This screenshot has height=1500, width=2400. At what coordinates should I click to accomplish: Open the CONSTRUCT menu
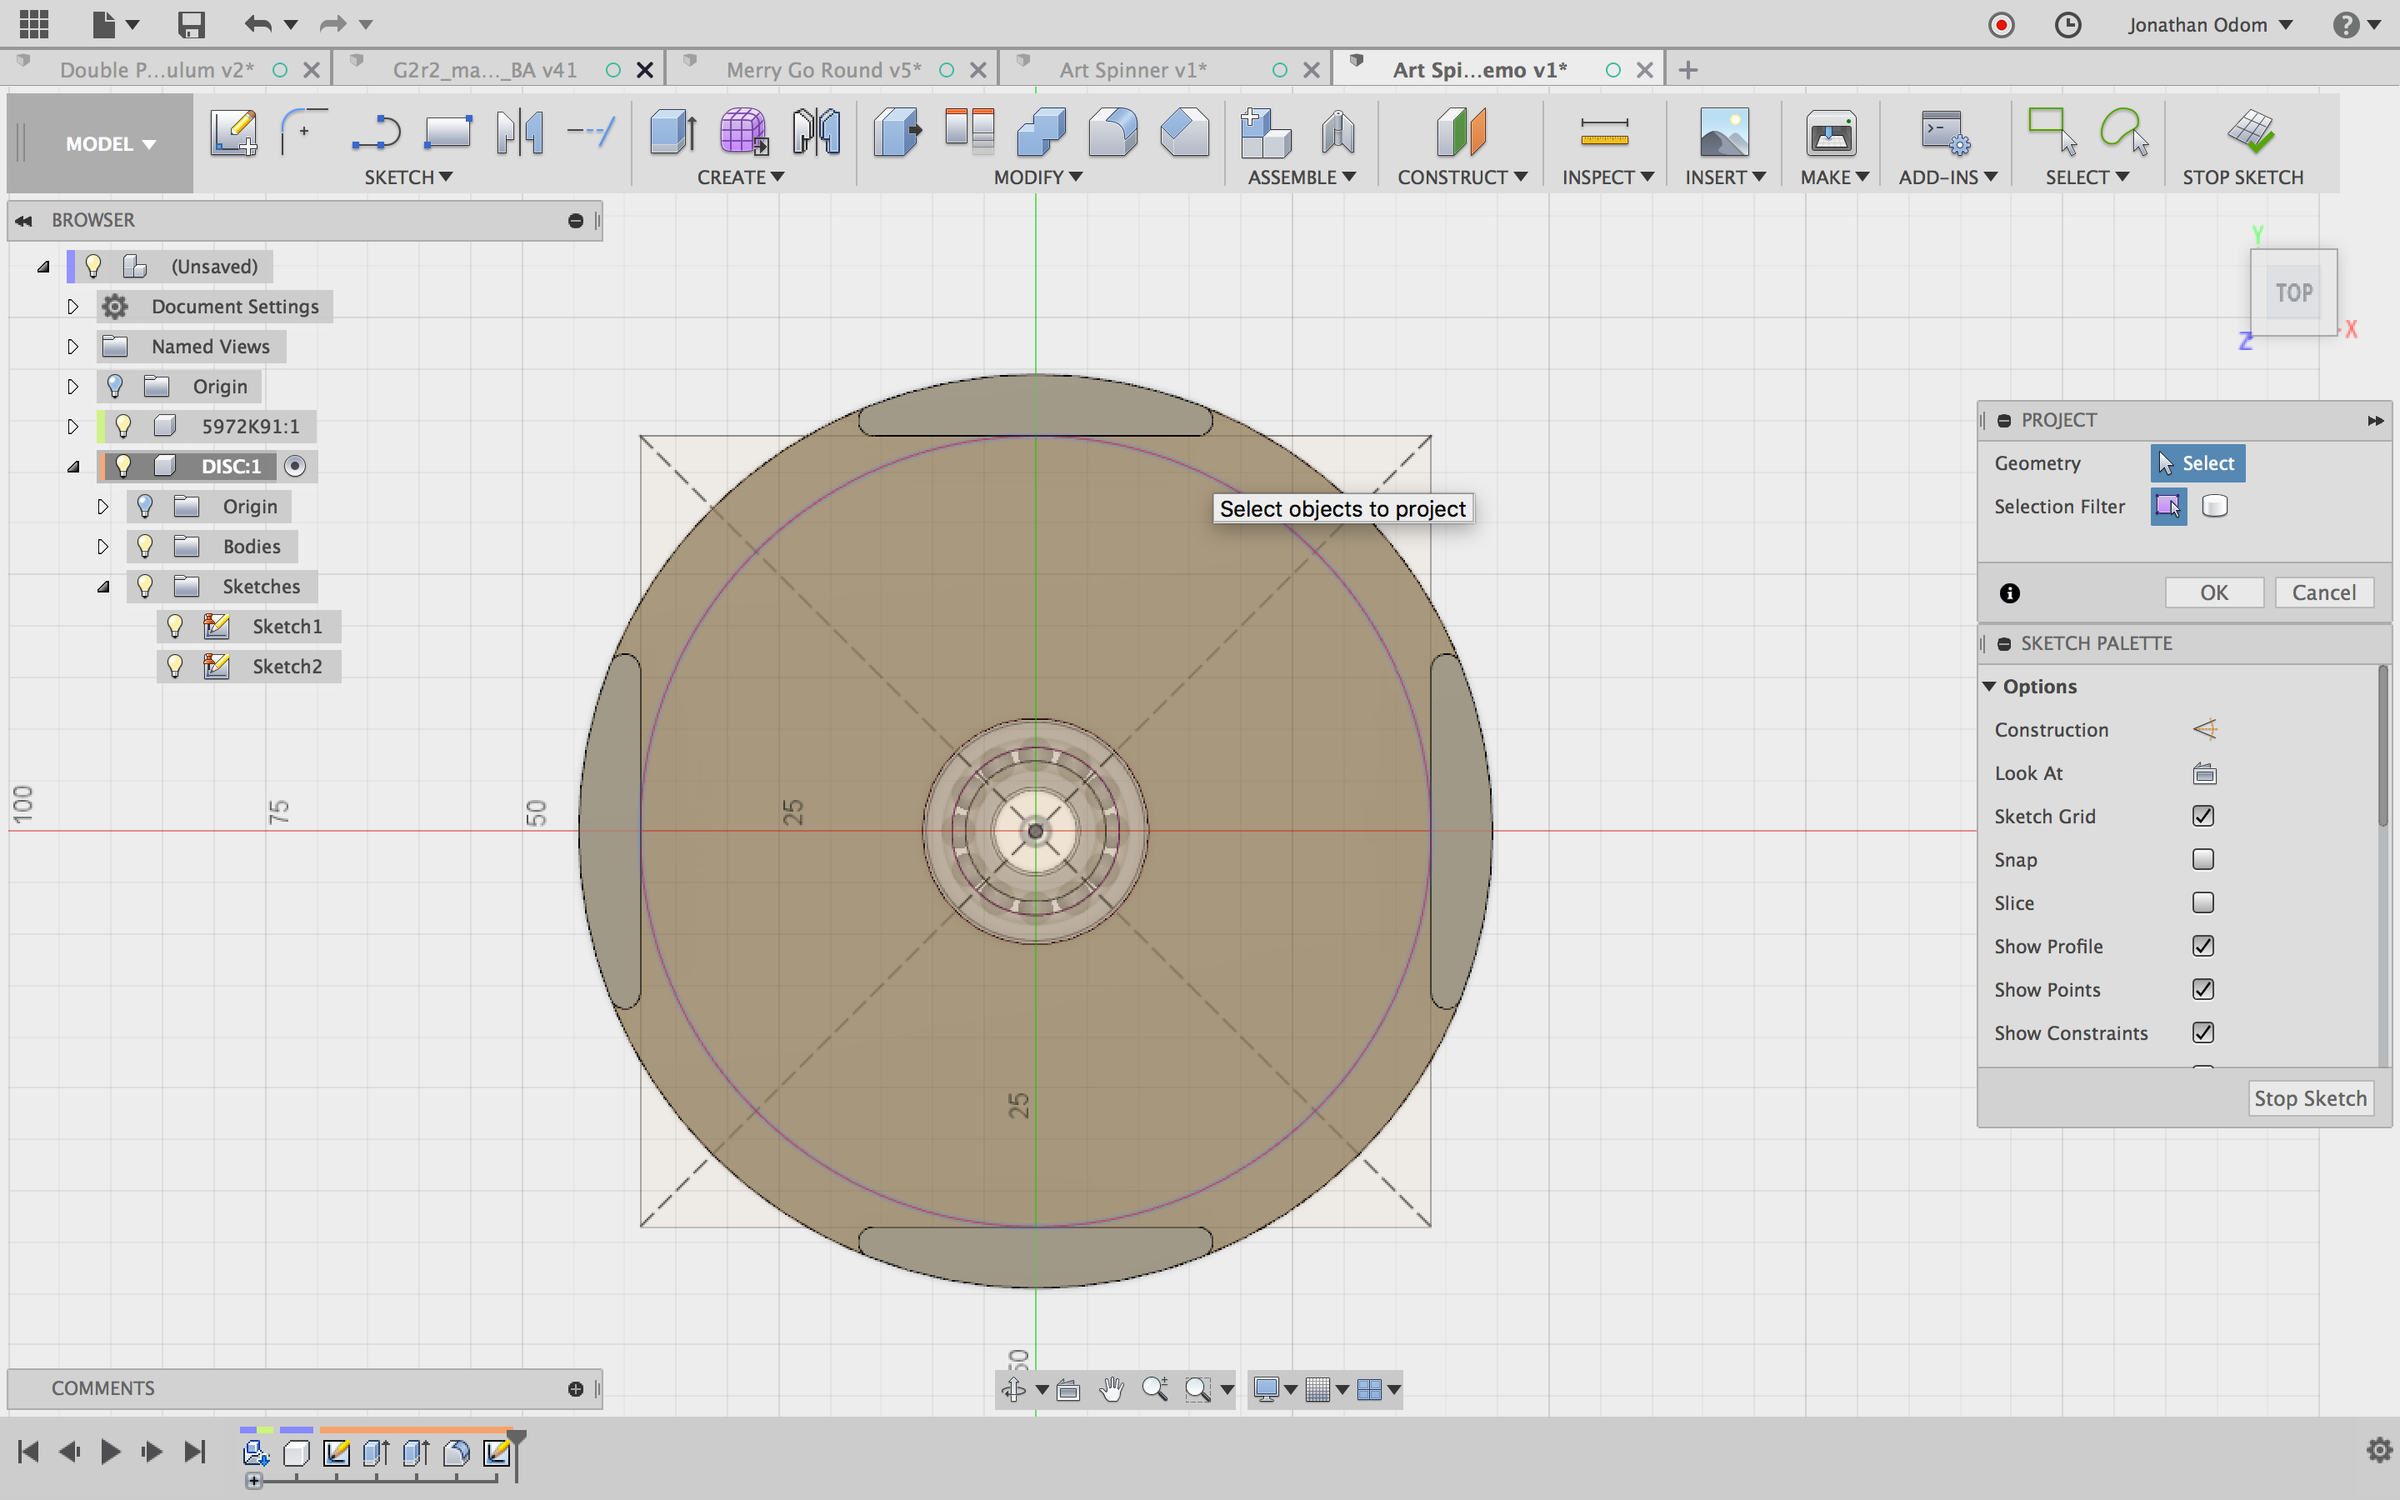pyautogui.click(x=1461, y=177)
